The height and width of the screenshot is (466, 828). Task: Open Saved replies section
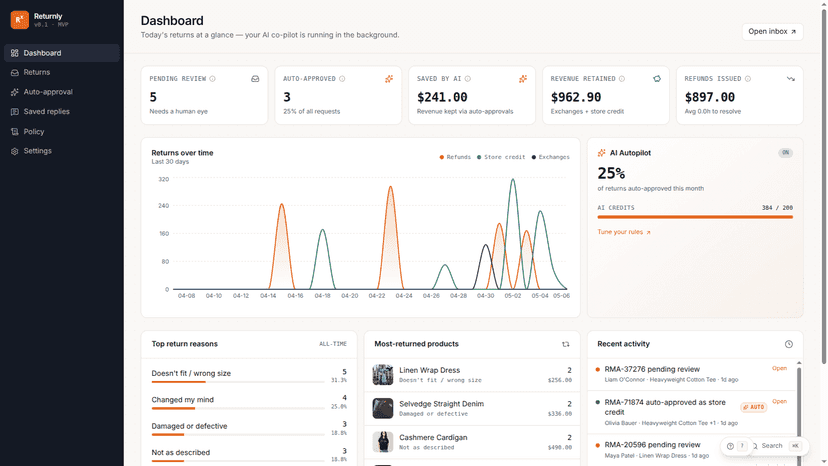[x=62, y=111]
